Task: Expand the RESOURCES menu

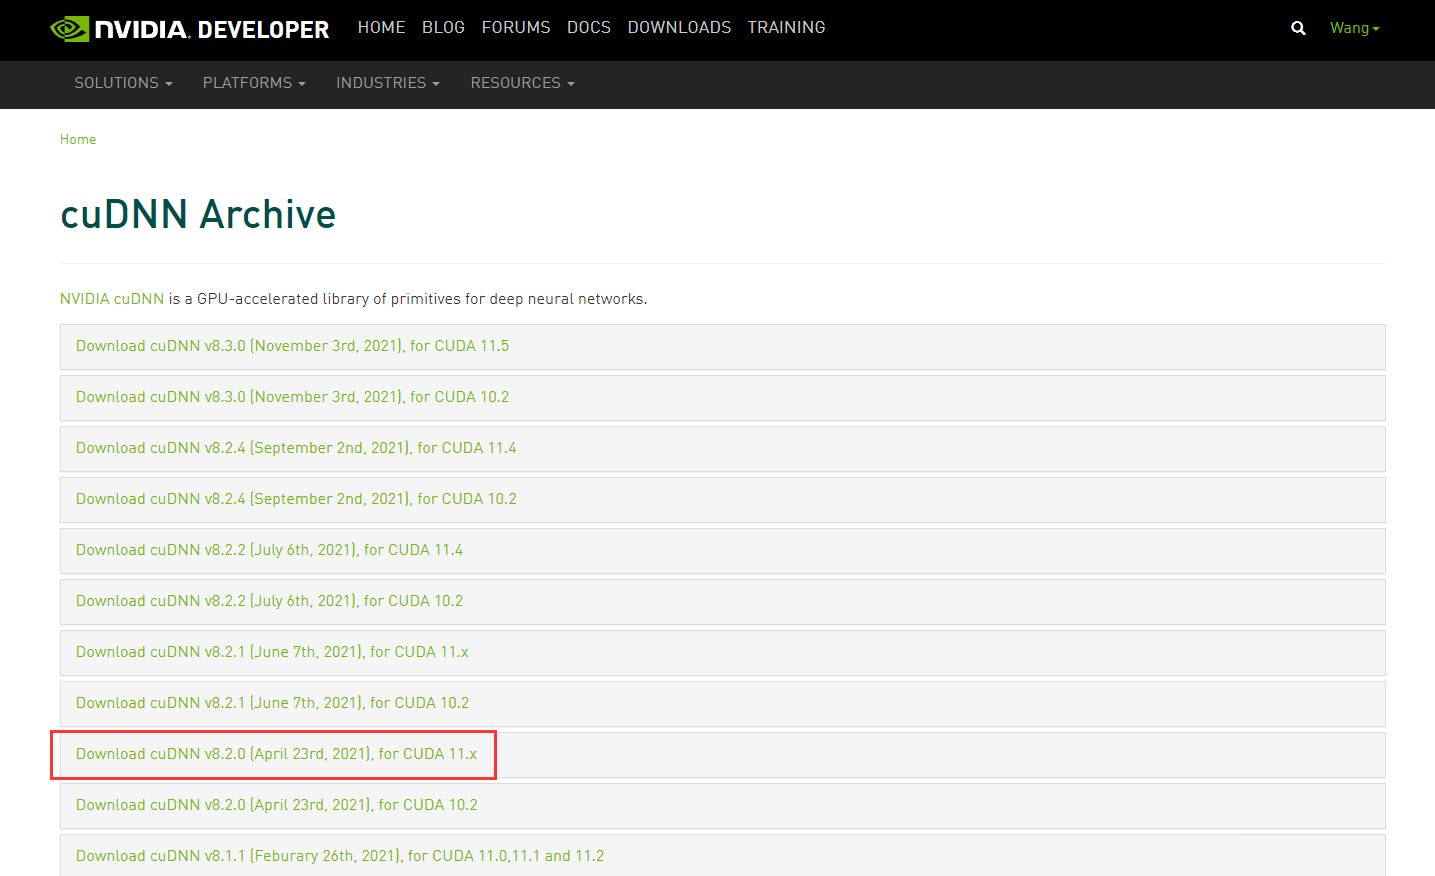Action: pos(522,83)
